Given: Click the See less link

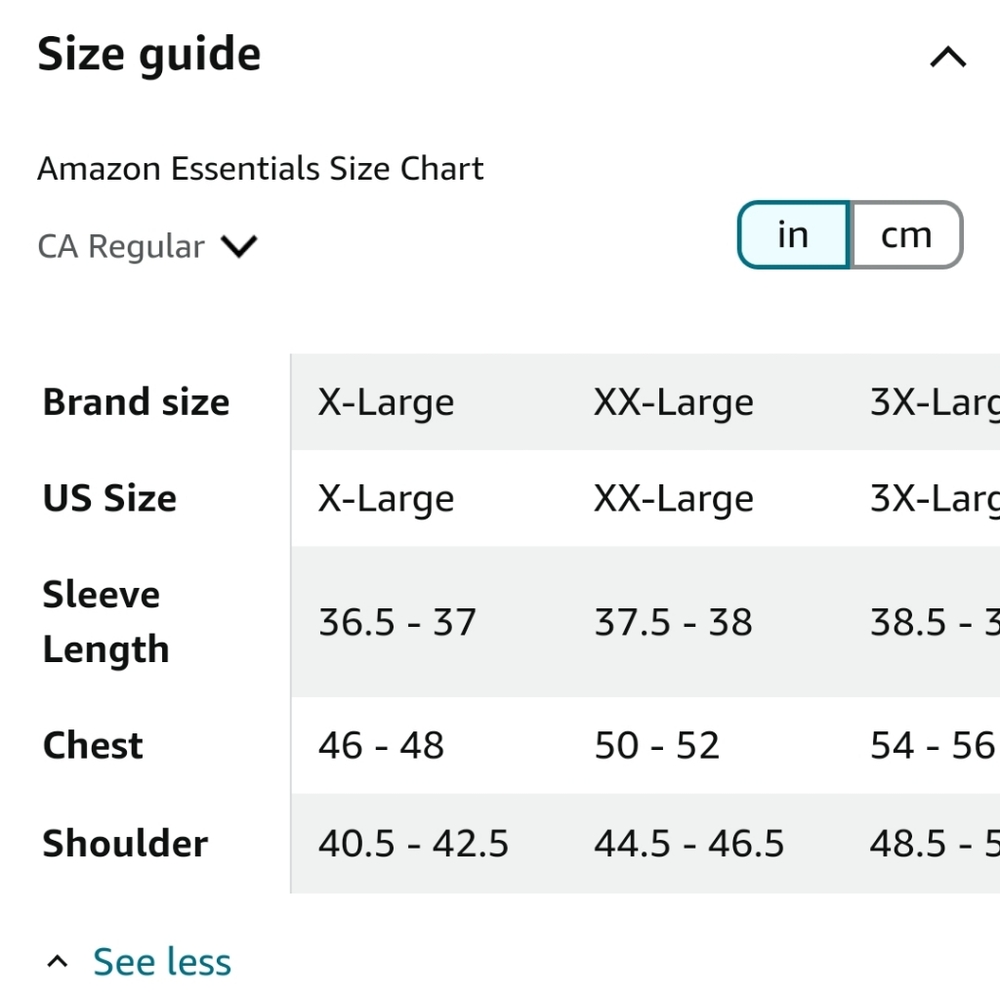Looking at the screenshot, I should (x=162, y=960).
